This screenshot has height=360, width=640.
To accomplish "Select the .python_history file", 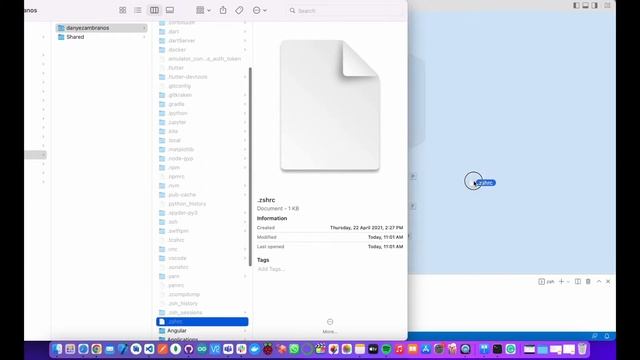I will click(202, 204).
